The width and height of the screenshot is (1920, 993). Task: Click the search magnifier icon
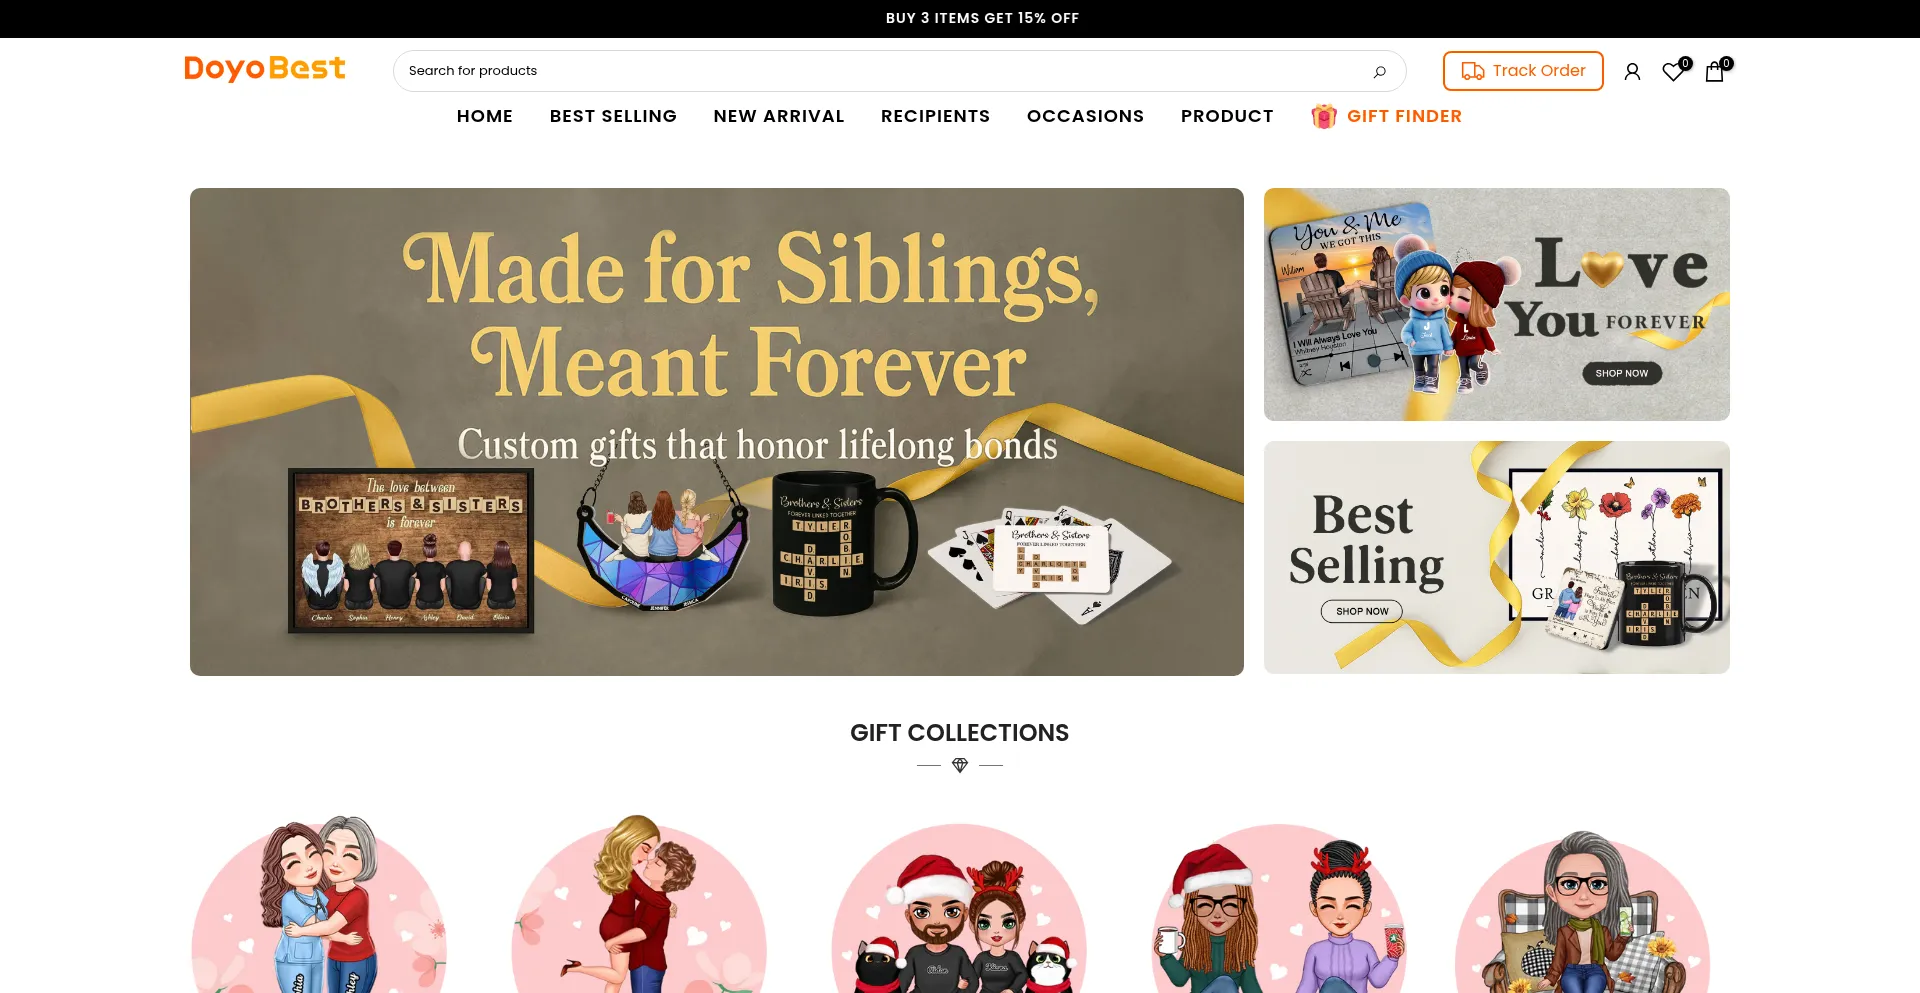[x=1379, y=71]
